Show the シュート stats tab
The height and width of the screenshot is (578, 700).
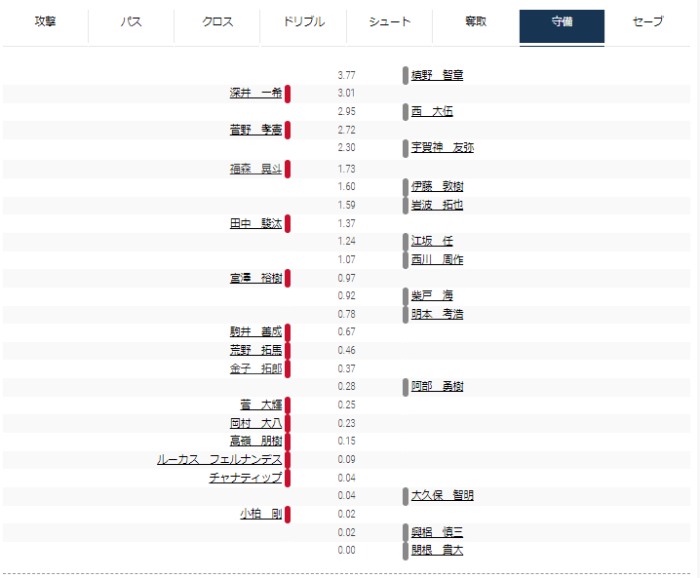pyautogui.click(x=390, y=22)
